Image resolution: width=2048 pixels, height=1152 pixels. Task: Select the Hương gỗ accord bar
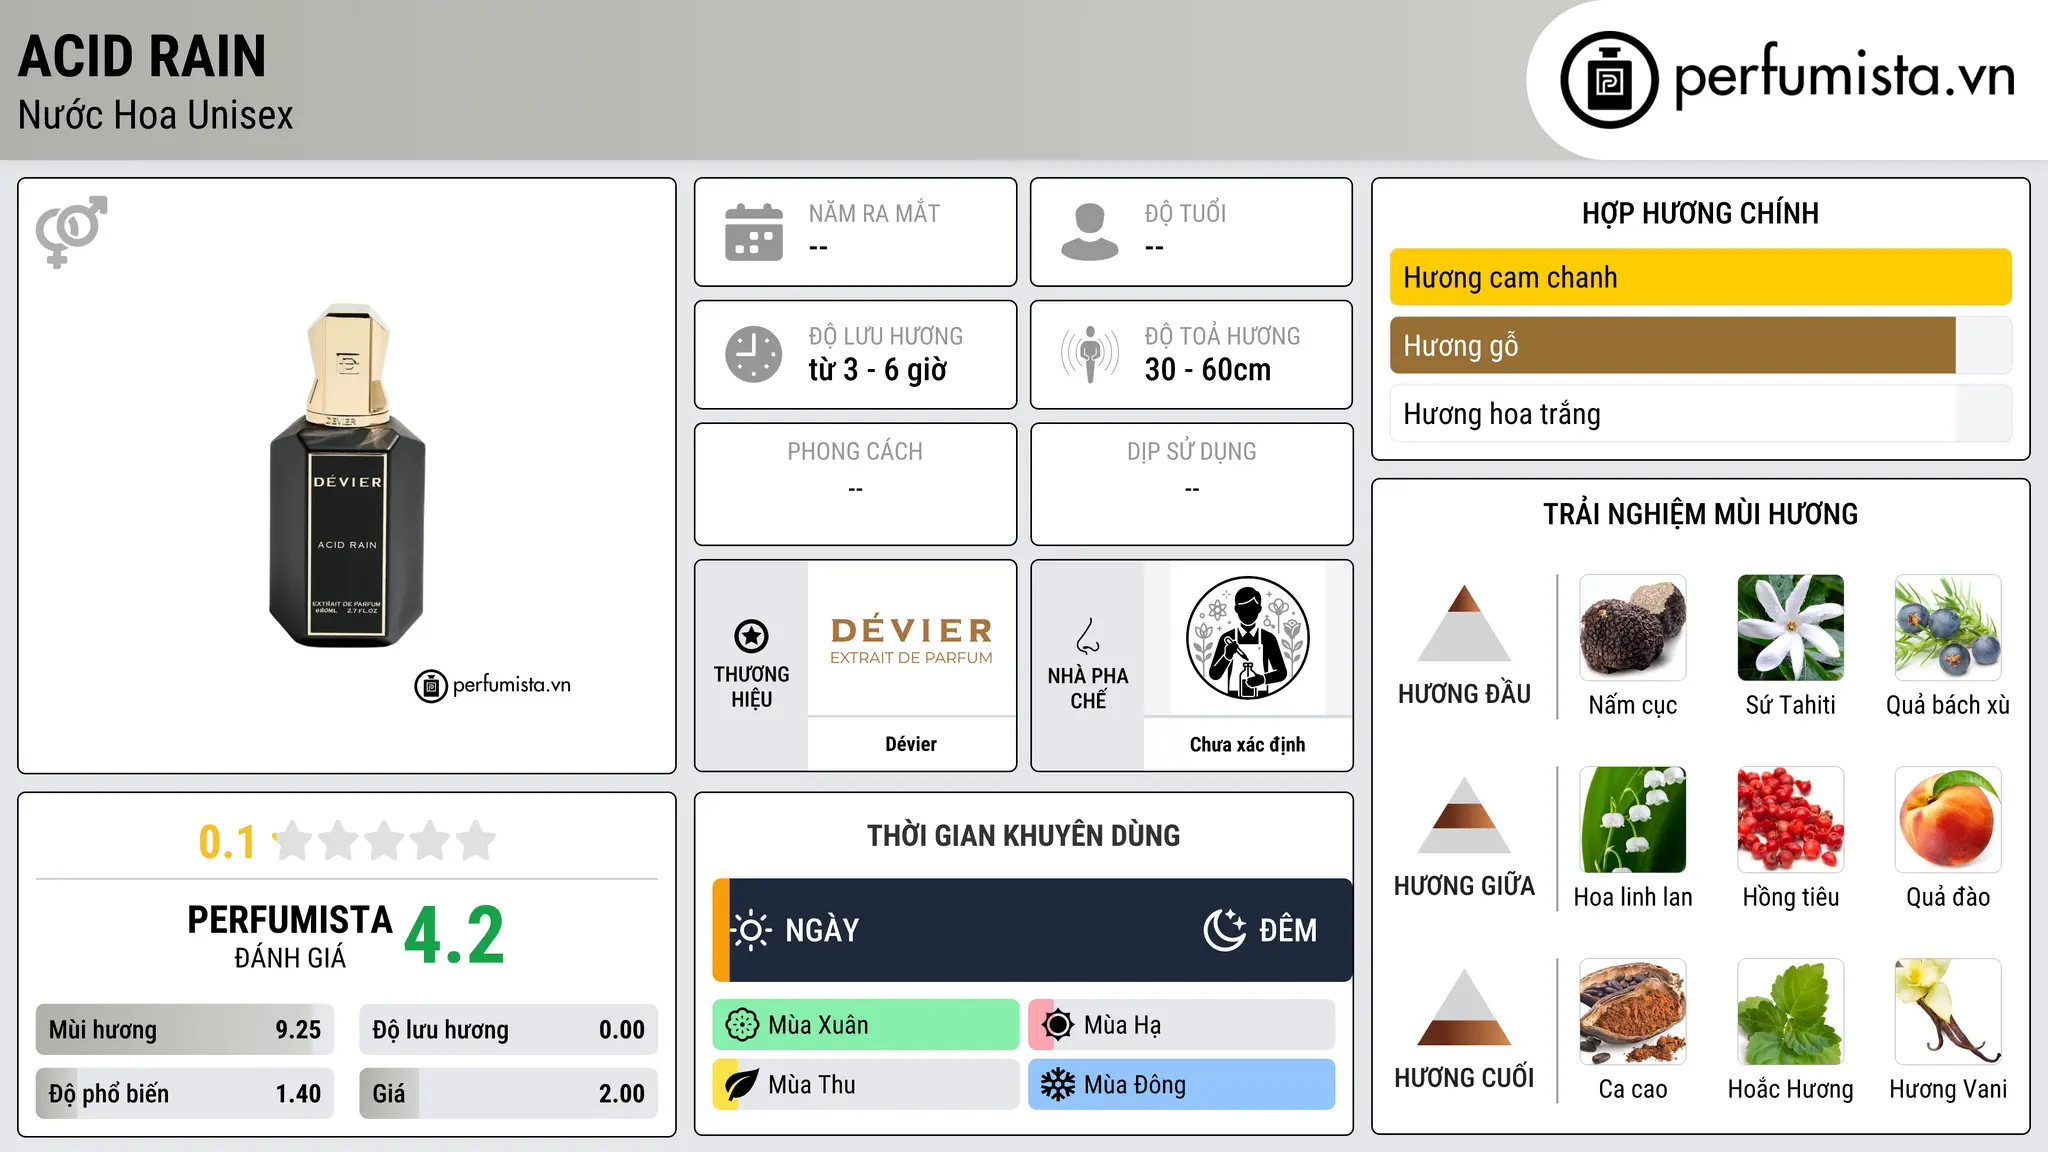1700,345
